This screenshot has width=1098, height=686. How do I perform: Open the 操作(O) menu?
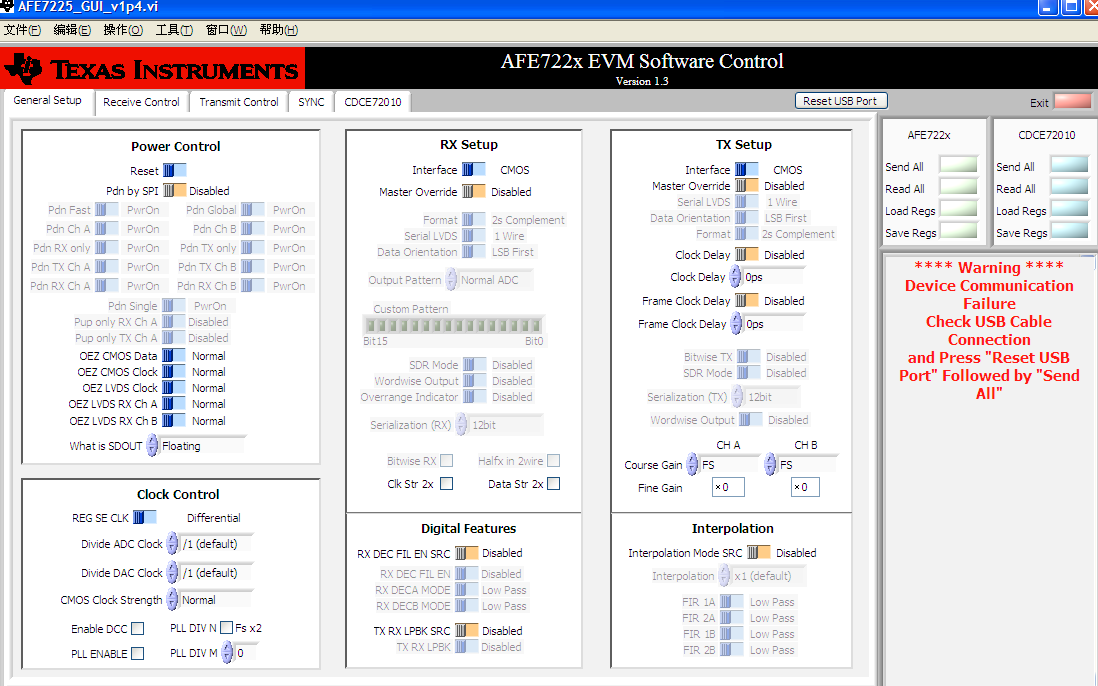click(x=123, y=30)
